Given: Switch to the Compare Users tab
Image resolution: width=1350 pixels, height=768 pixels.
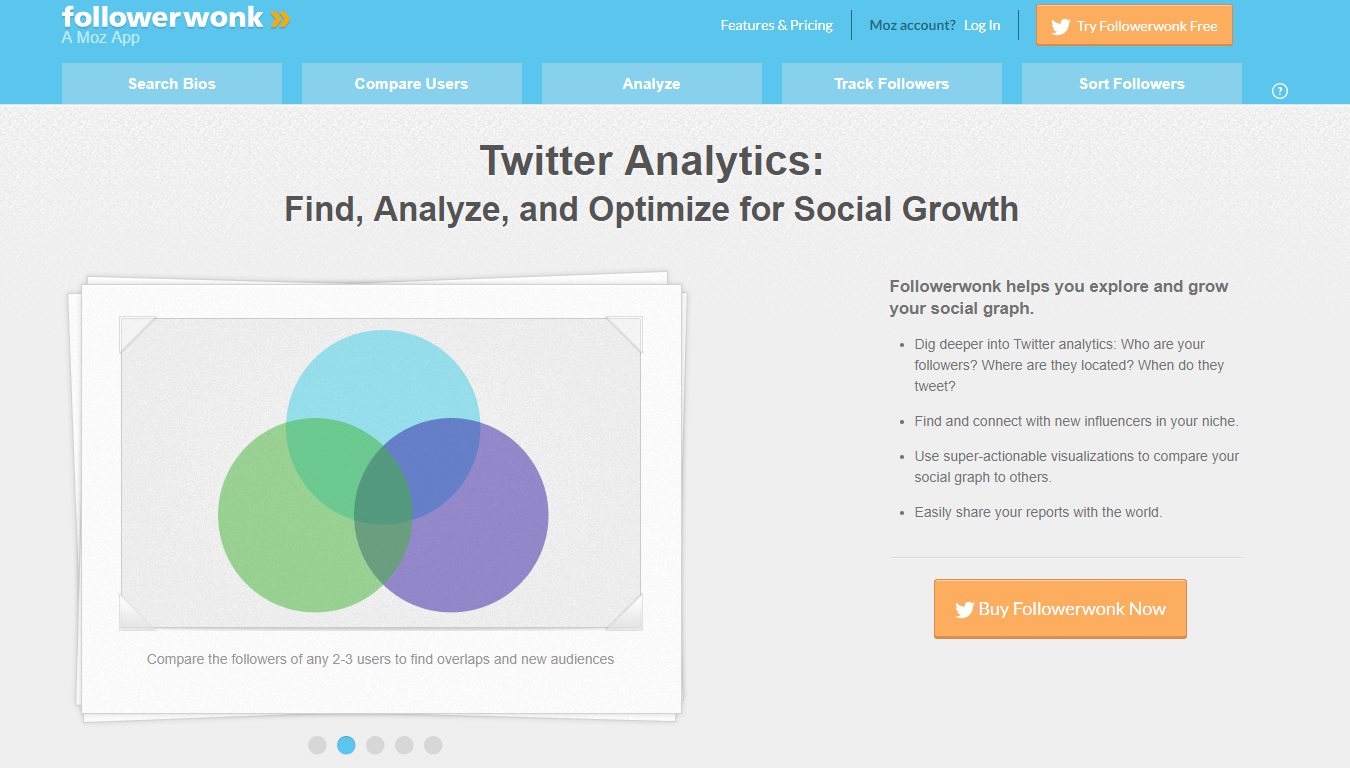Looking at the screenshot, I should click(x=411, y=83).
